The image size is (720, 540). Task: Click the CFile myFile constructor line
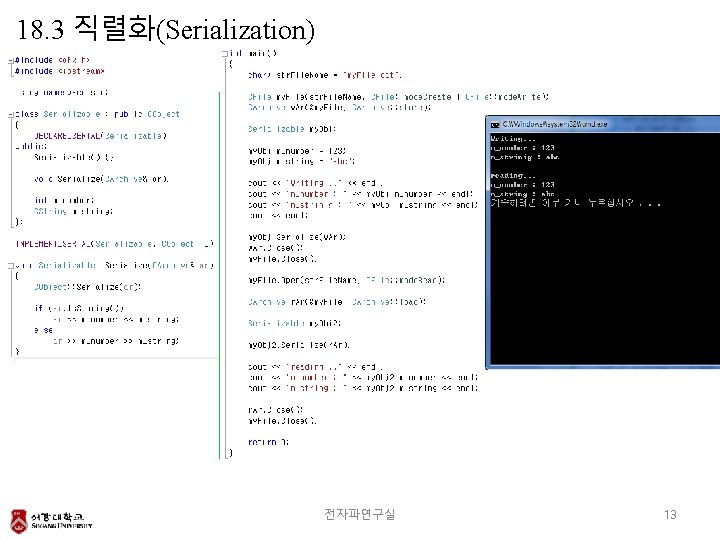tap(398, 97)
